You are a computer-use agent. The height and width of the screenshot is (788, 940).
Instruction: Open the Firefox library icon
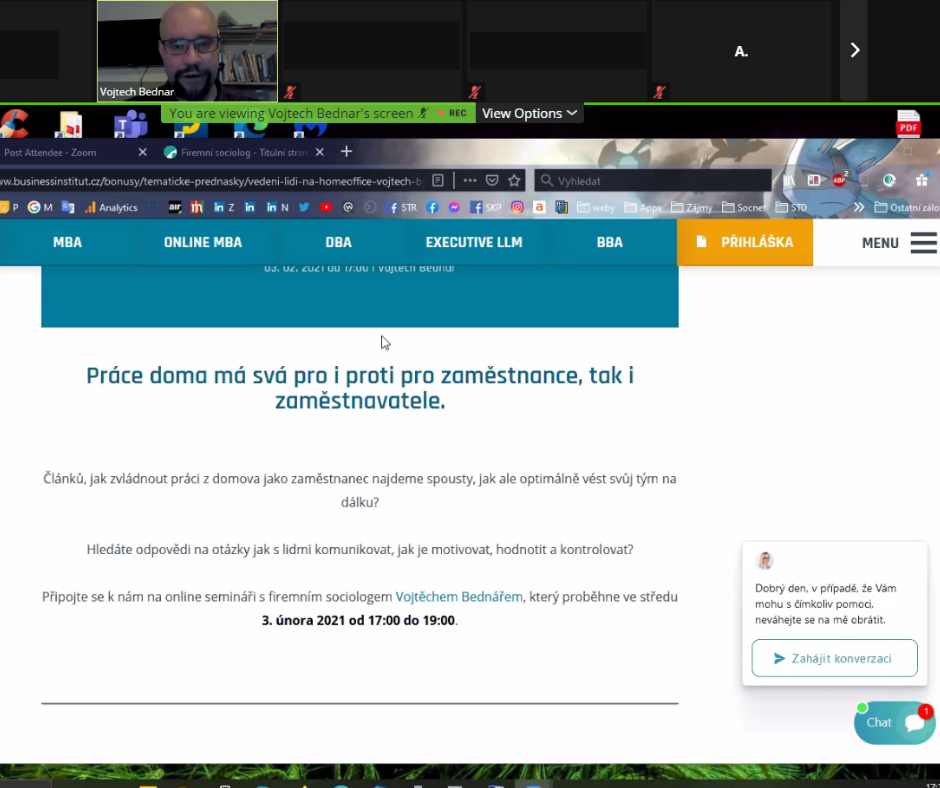click(790, 180)
